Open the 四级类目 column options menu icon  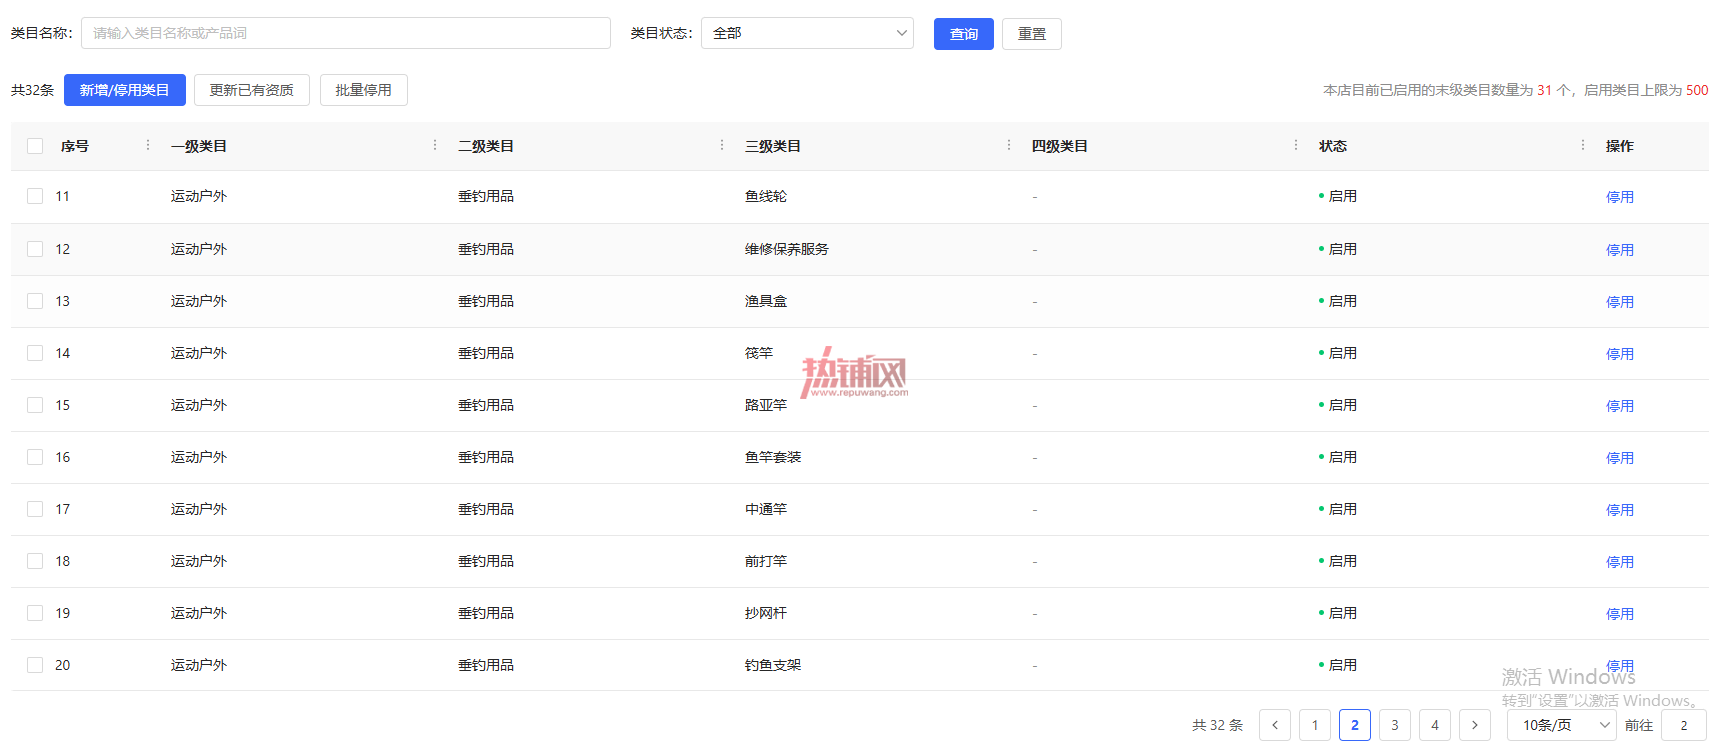coord(1296,145)
